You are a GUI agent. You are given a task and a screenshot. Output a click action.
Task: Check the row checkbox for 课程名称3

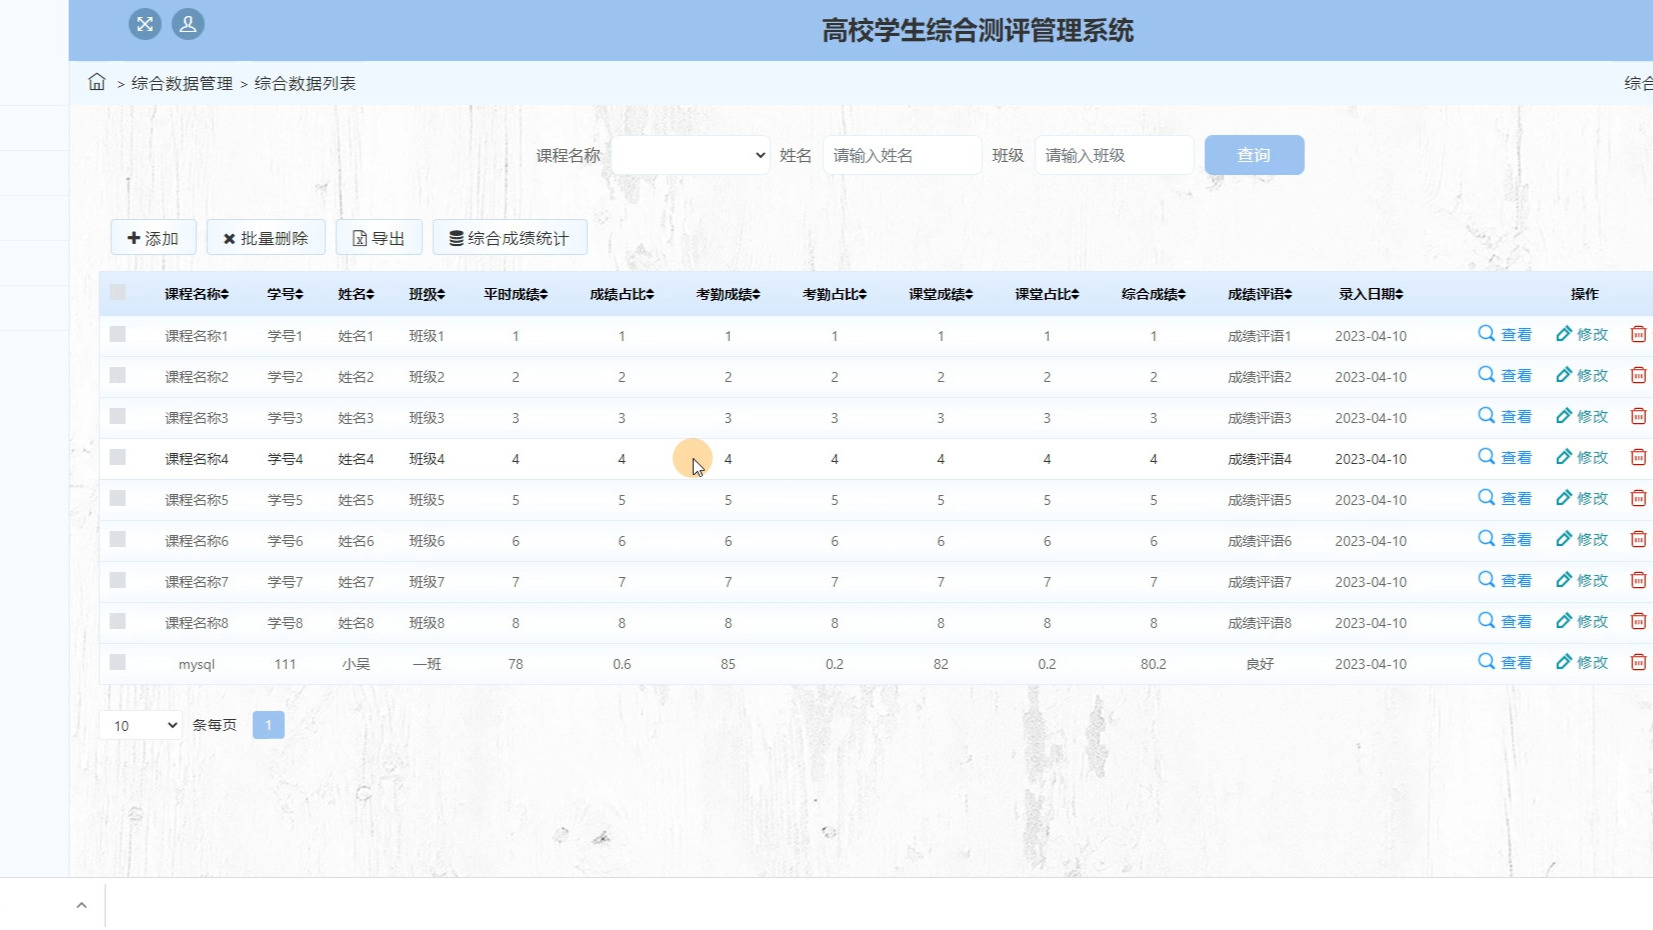(117, 416)
